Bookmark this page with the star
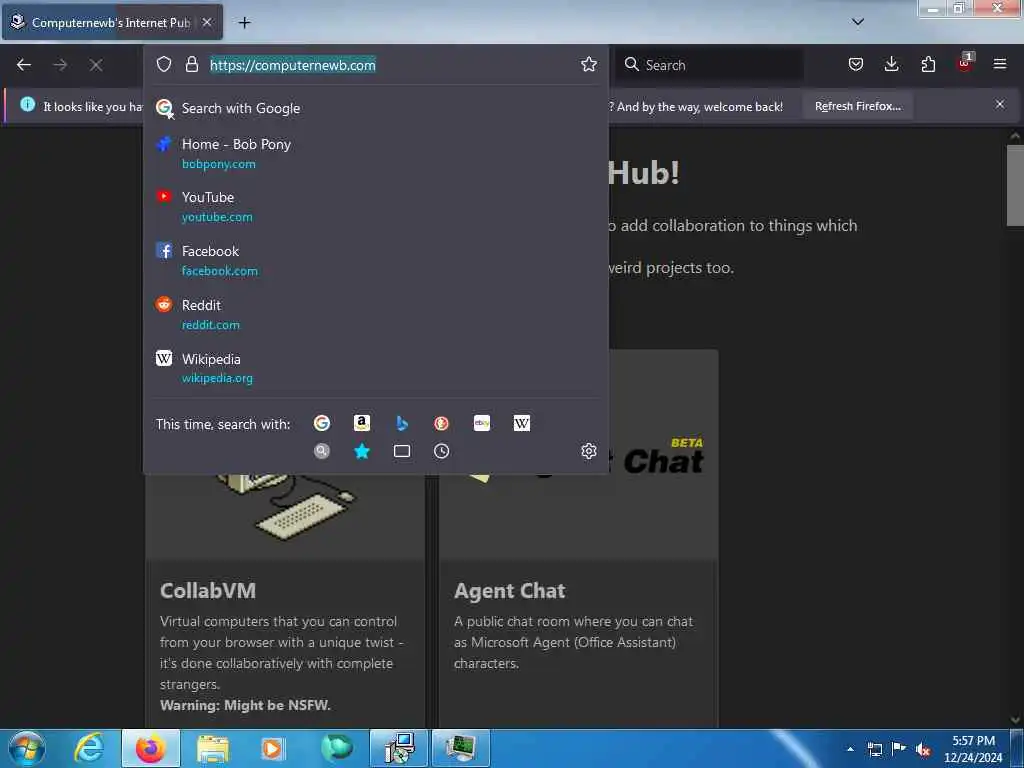Image resolution: width=1024 pixels, height=768 pixels. (588, 64)
